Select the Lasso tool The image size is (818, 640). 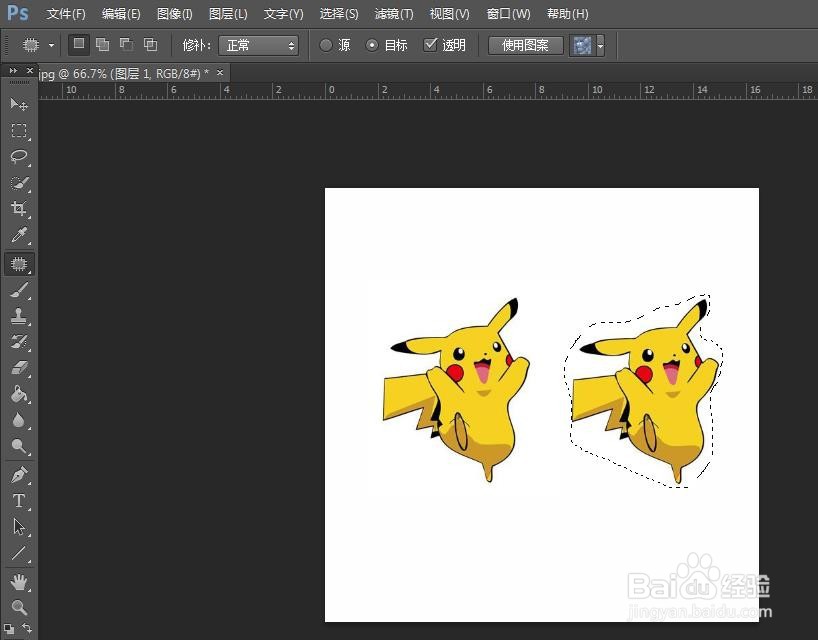point(19,156)
